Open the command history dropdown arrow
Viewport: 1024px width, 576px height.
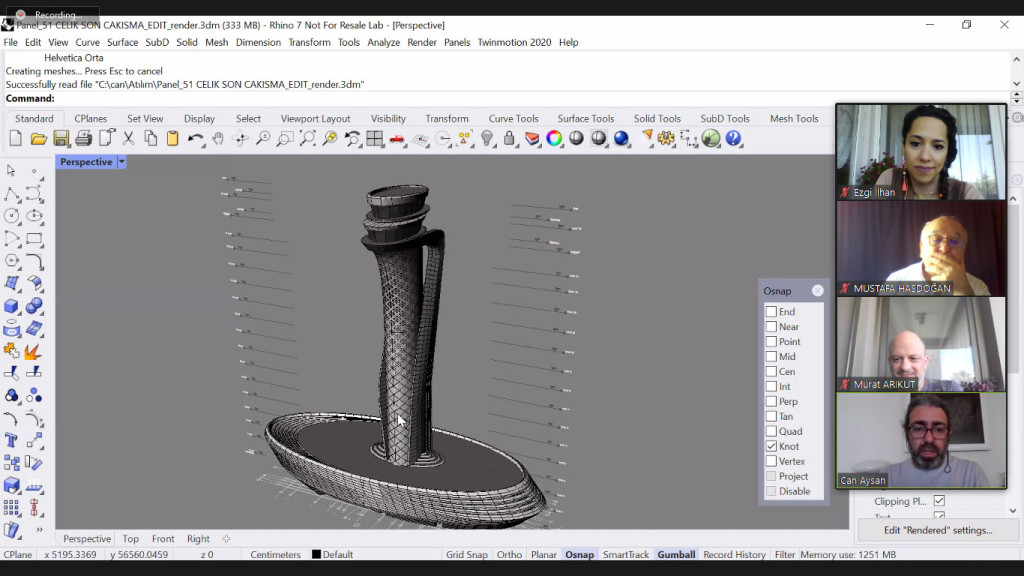(1016, 99)
